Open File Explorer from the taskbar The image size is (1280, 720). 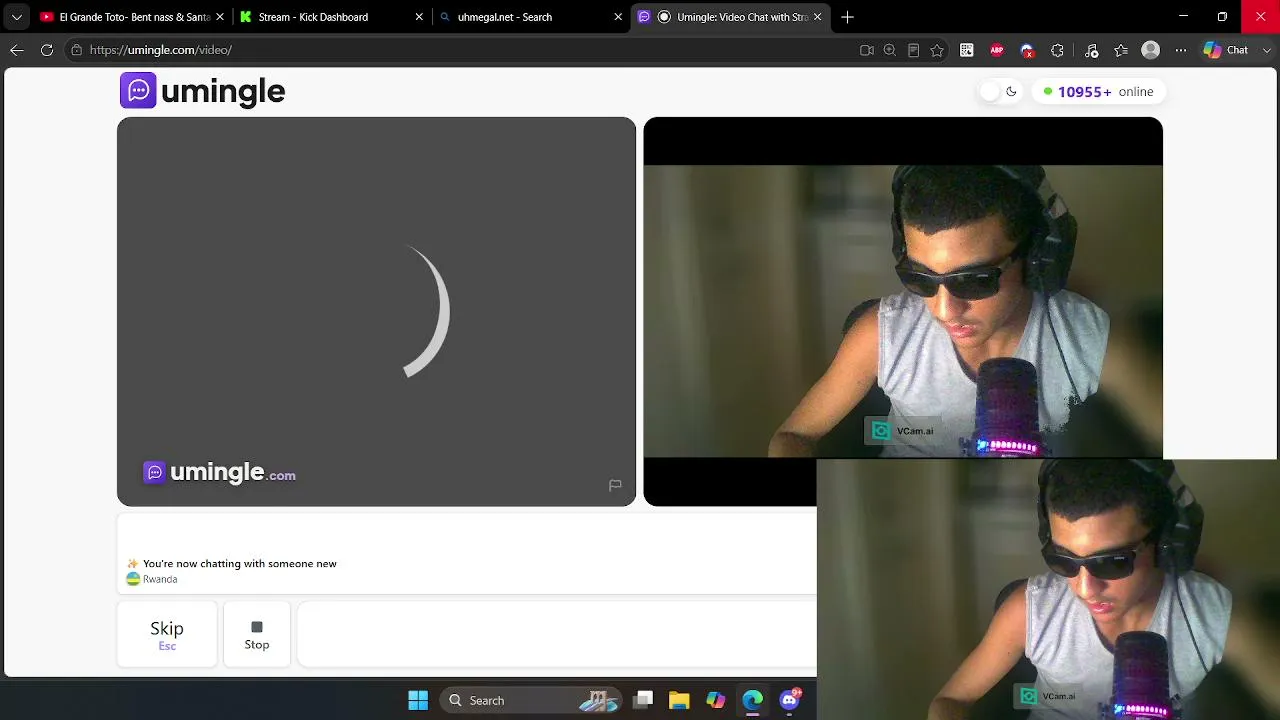[x=680, y=700]
